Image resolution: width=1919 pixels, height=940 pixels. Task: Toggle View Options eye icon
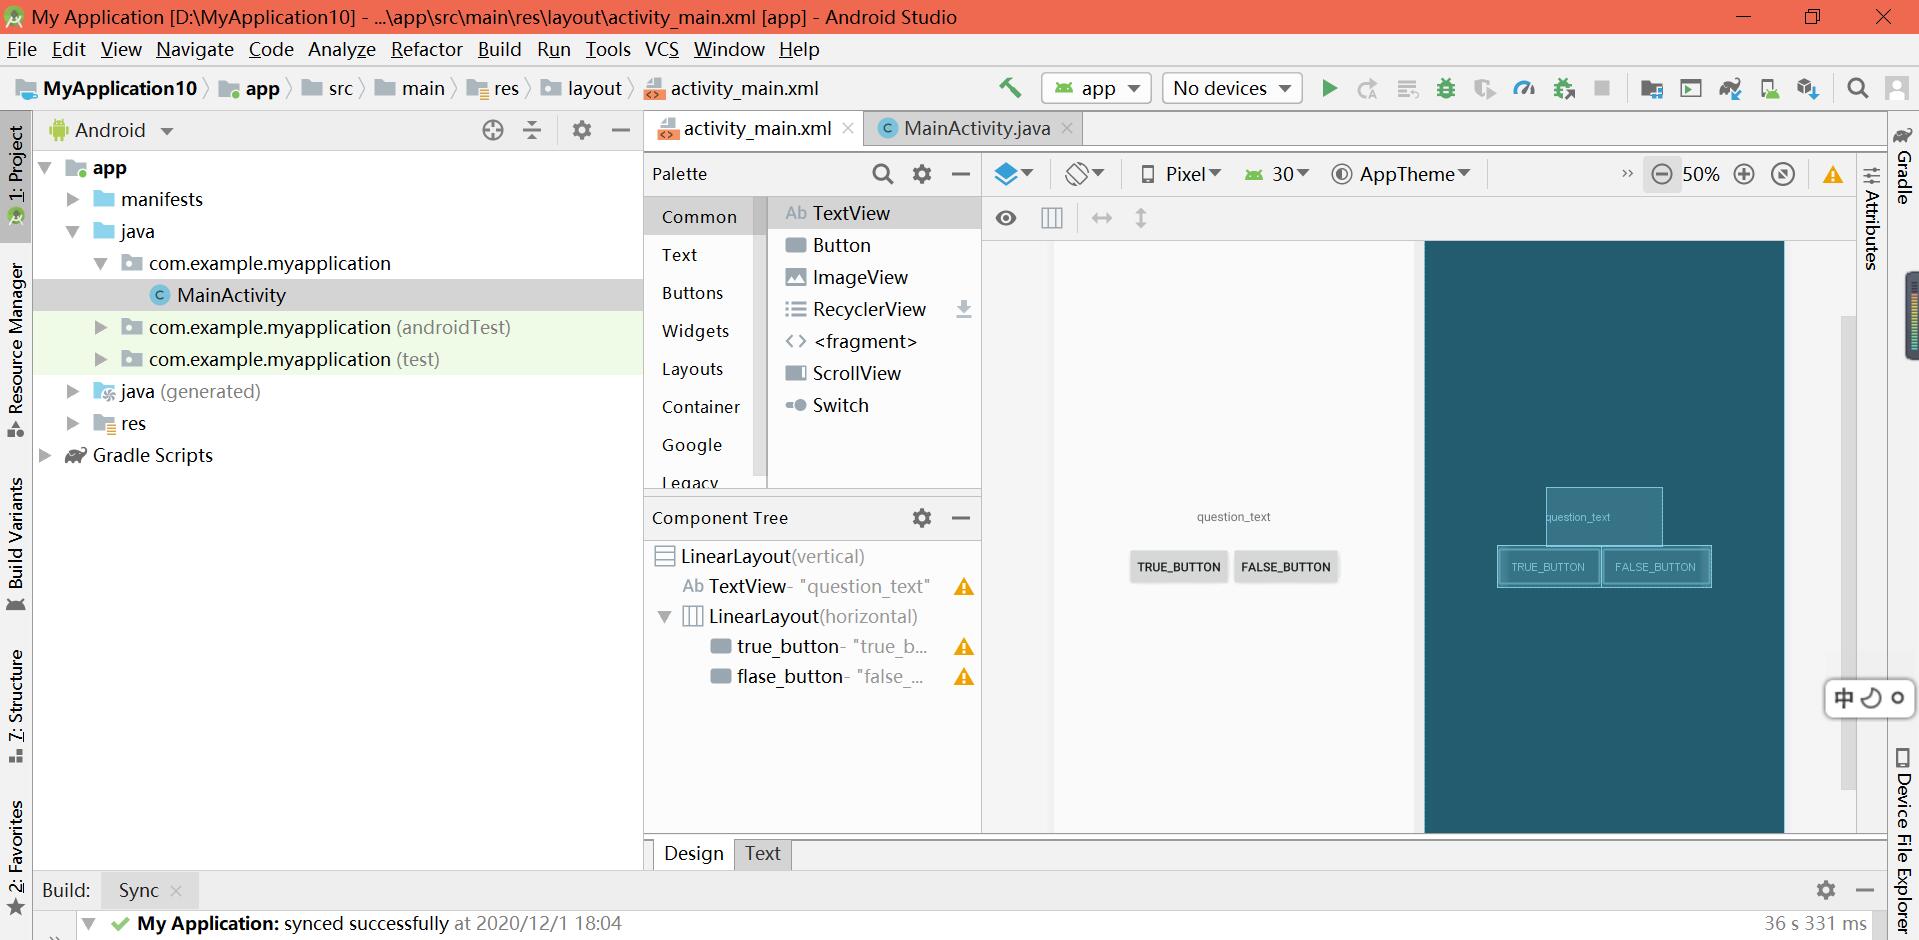pos(1006,218)
